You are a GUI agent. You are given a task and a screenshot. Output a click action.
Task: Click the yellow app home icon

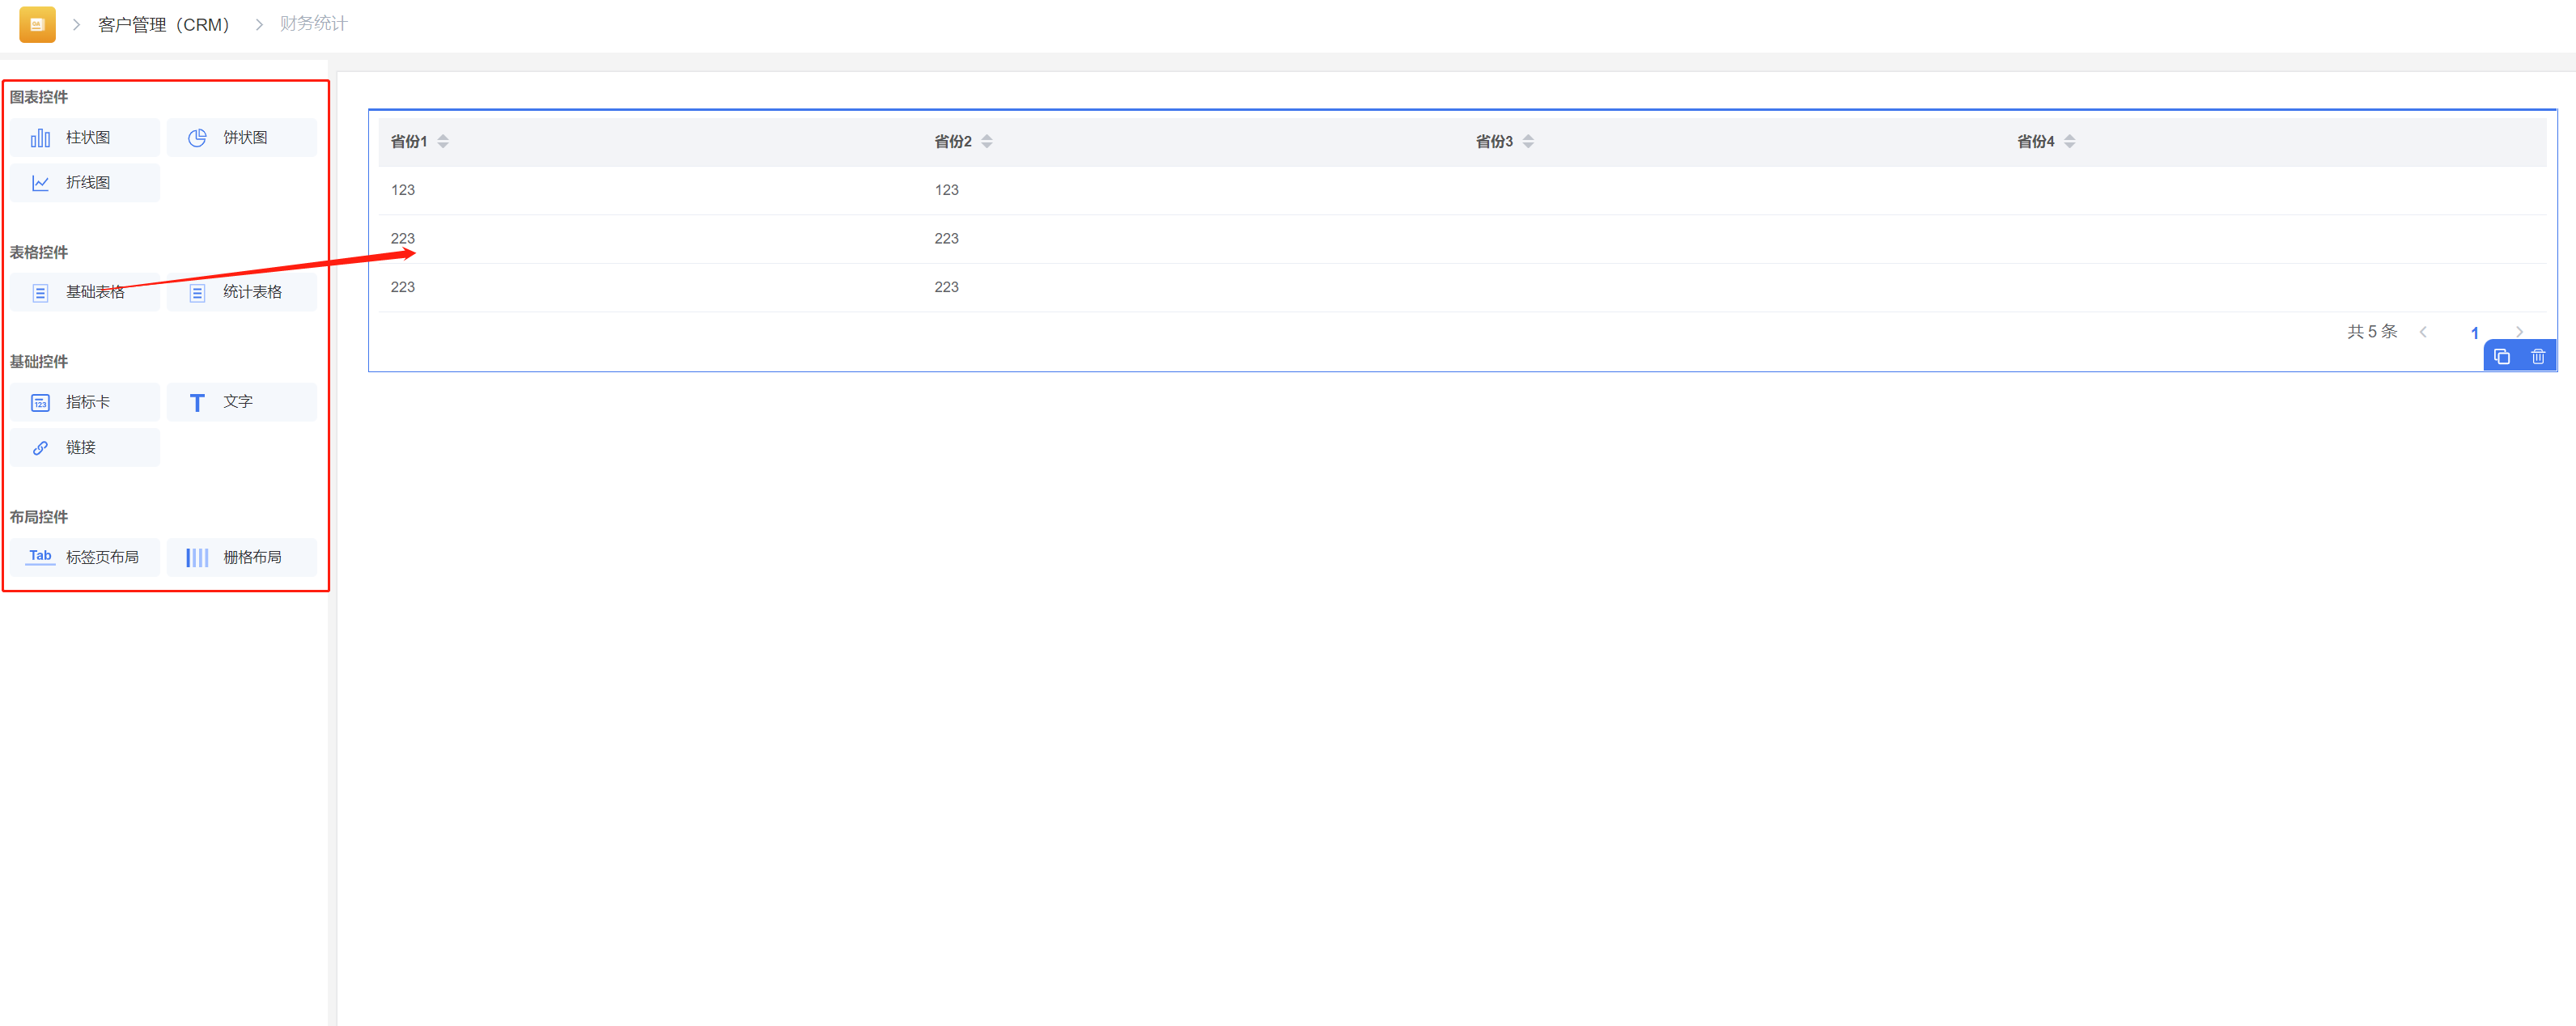[37, 24]
